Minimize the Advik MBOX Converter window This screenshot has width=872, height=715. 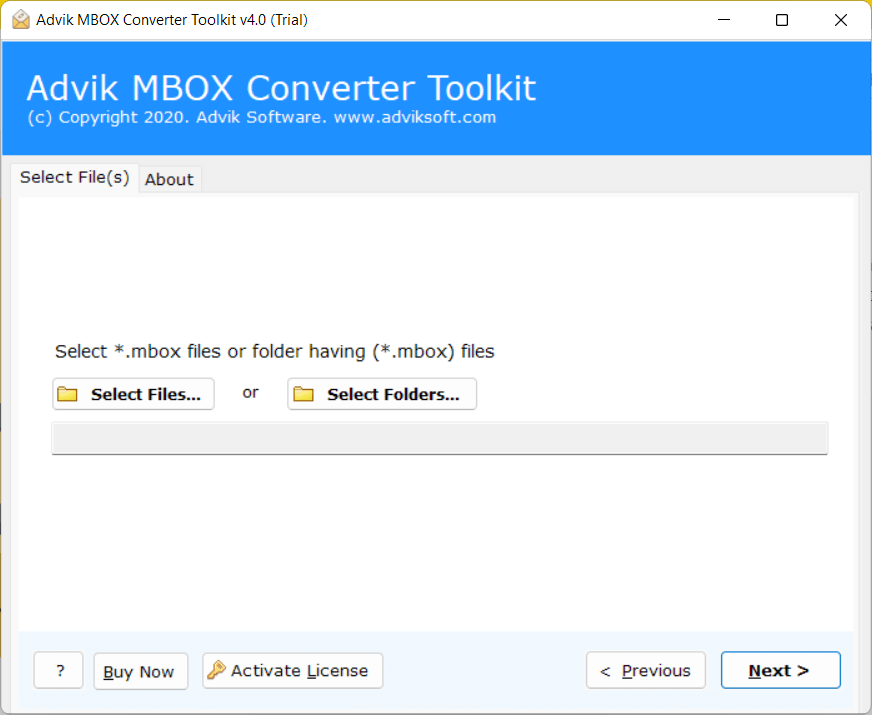724,20
